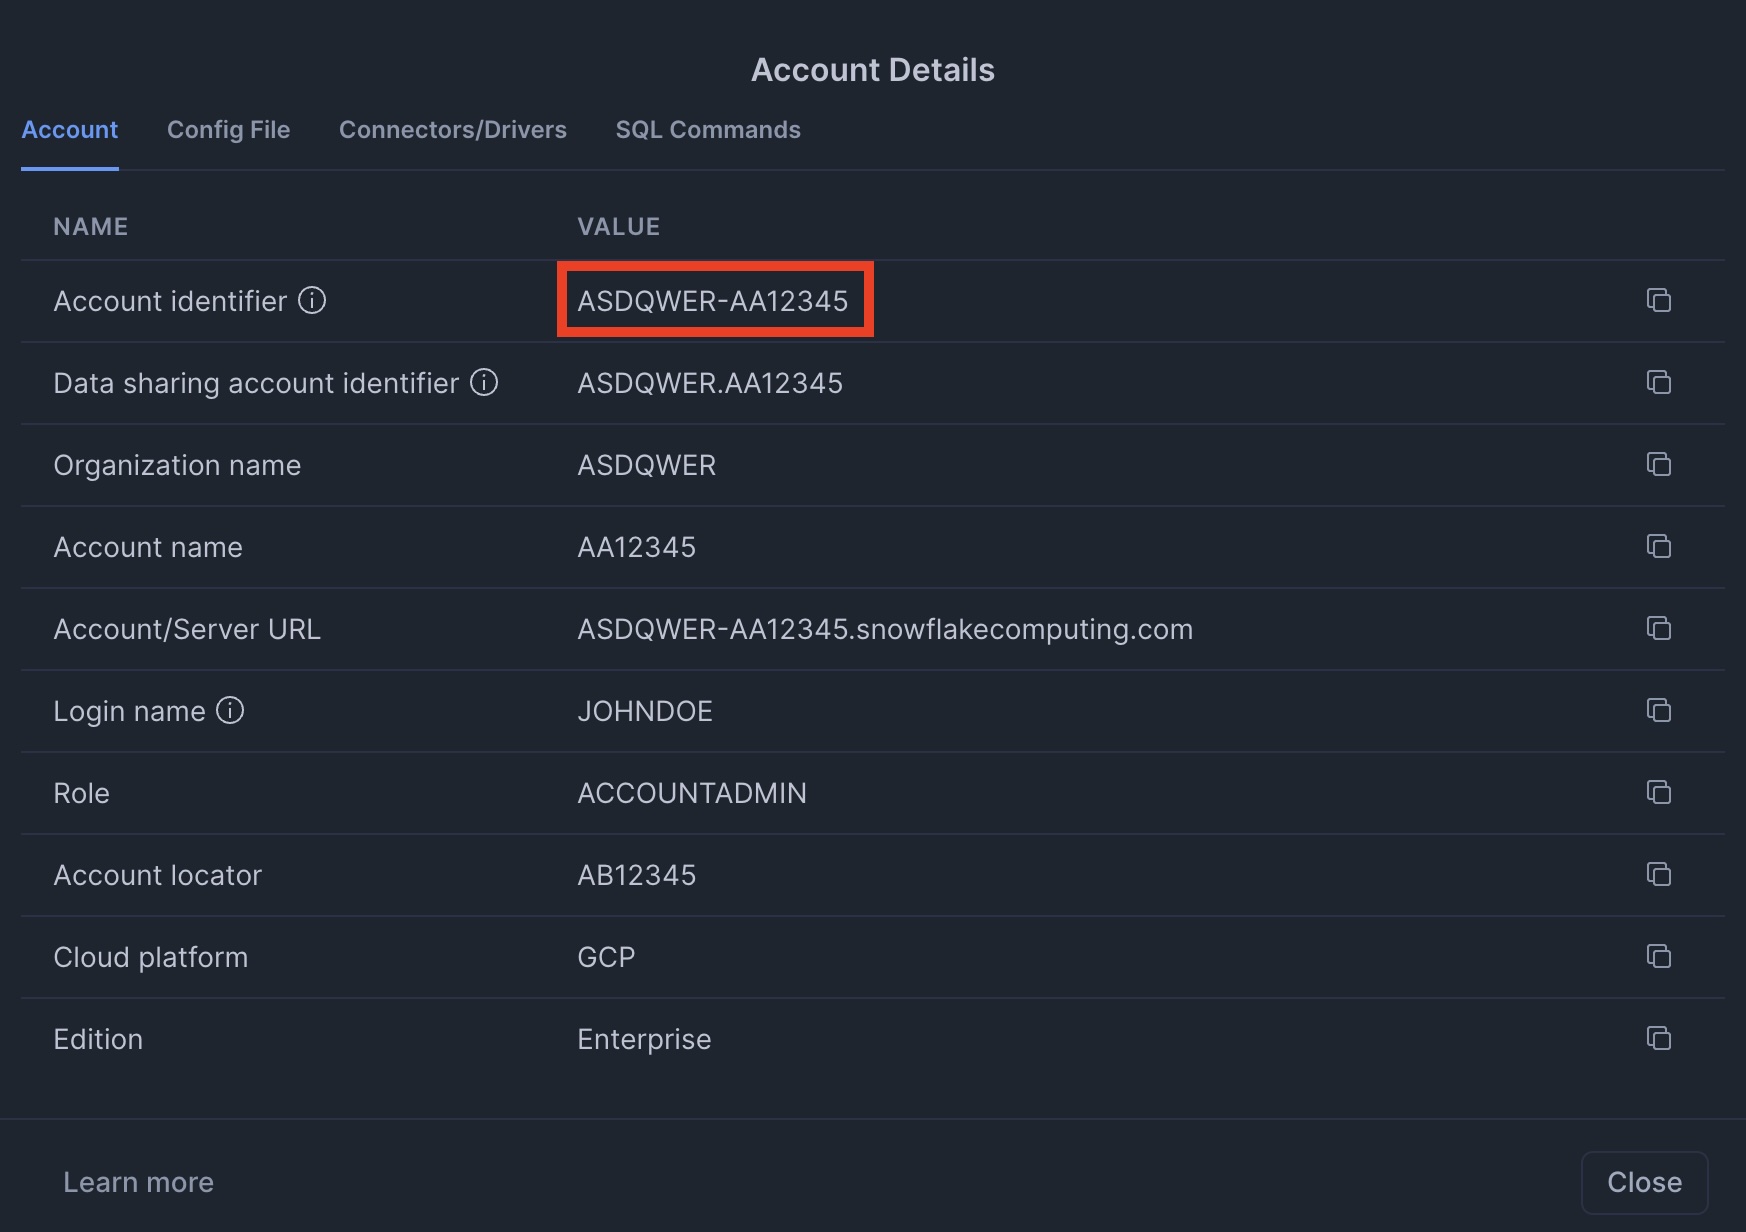1746x1232 pixels.
Task: Select the Account tab
Action: pos(70,130)
